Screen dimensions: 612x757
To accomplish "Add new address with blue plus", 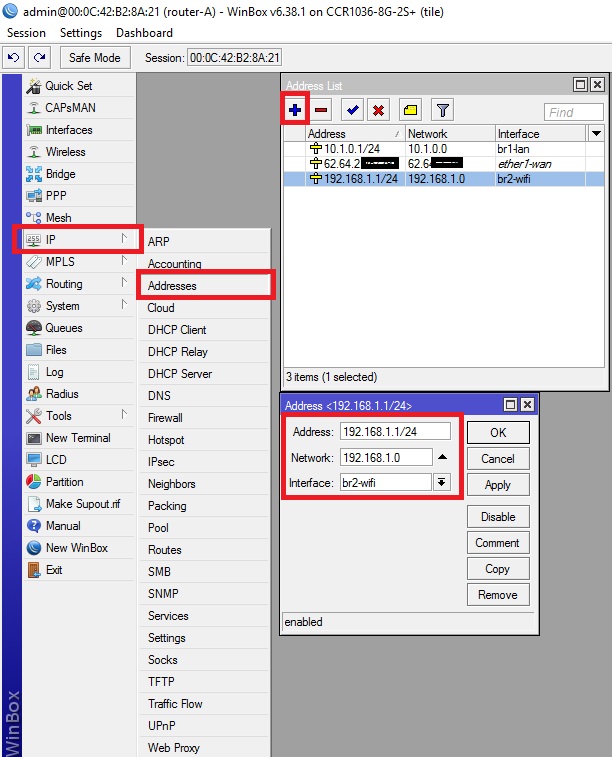I will 295,111.
